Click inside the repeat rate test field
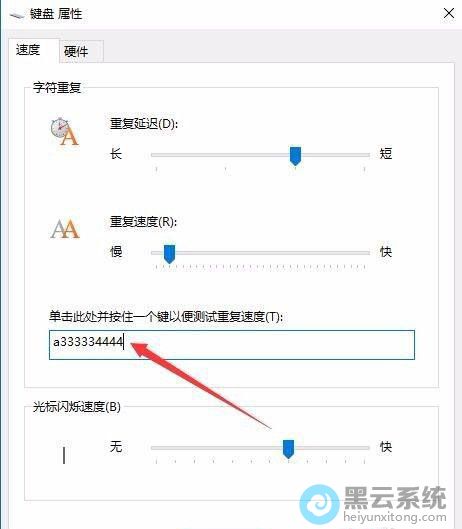 [232, 344]
